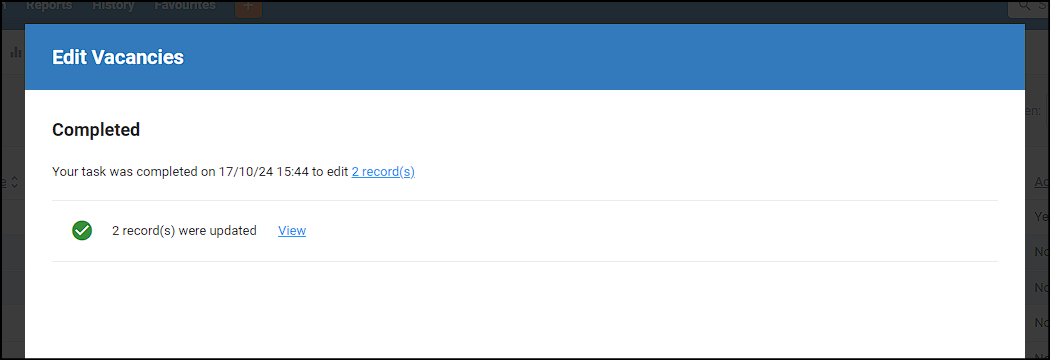Screen dimensions: 1050x360
Task: Click the 'Ye' cell in right column
Action: click(1041, 217)
